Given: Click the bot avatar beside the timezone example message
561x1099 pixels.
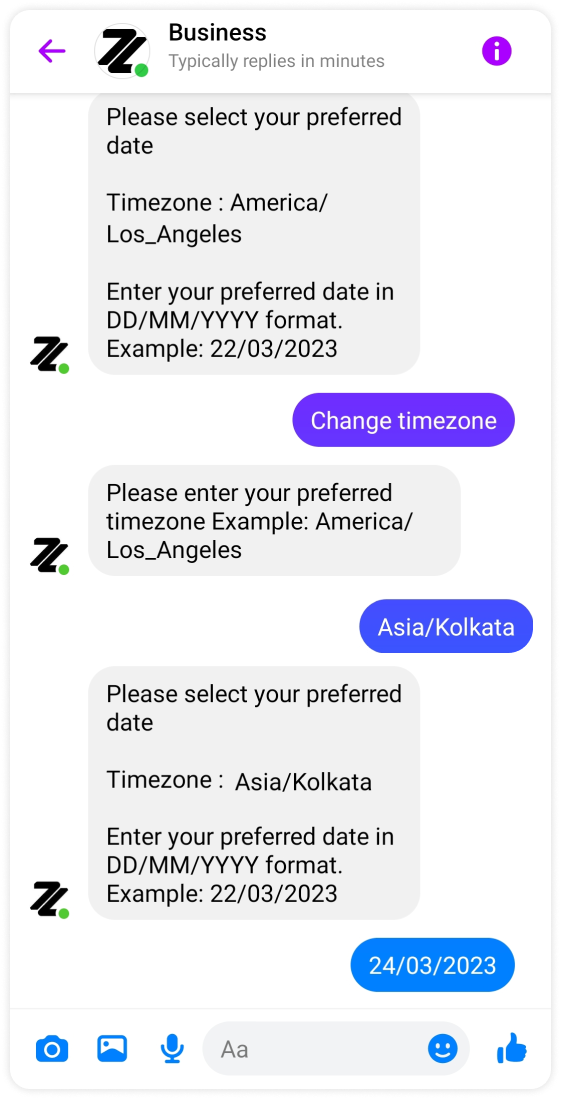Looking at the screenshot, I should click(x=49, y=557).
